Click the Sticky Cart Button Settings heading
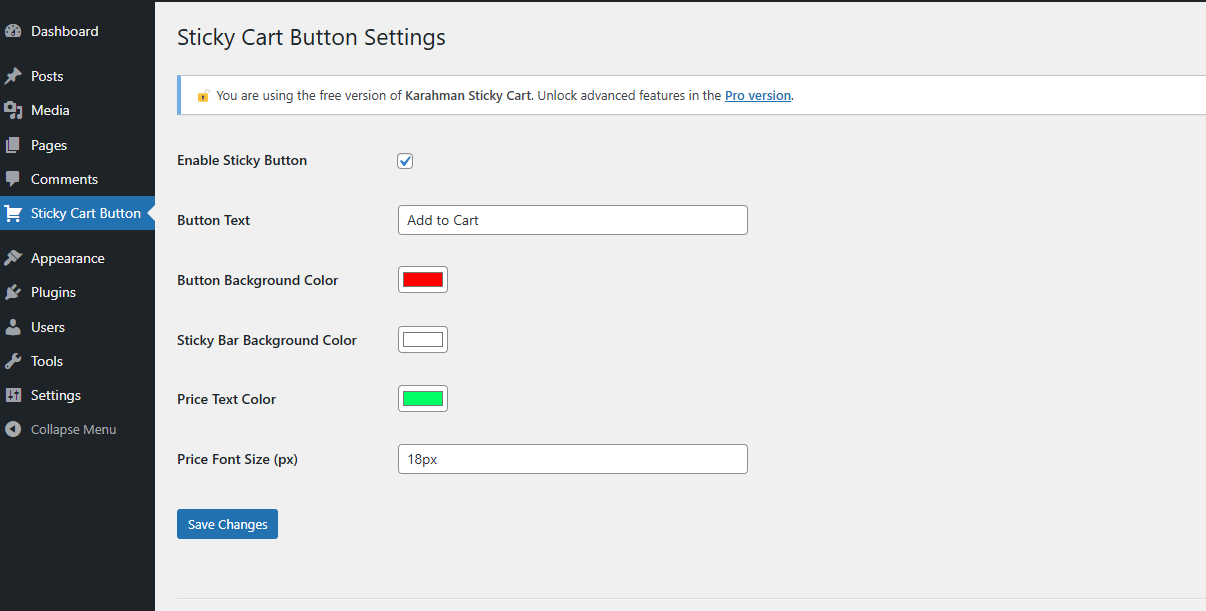Screen dimensions: 1206x611 [311, 38]
